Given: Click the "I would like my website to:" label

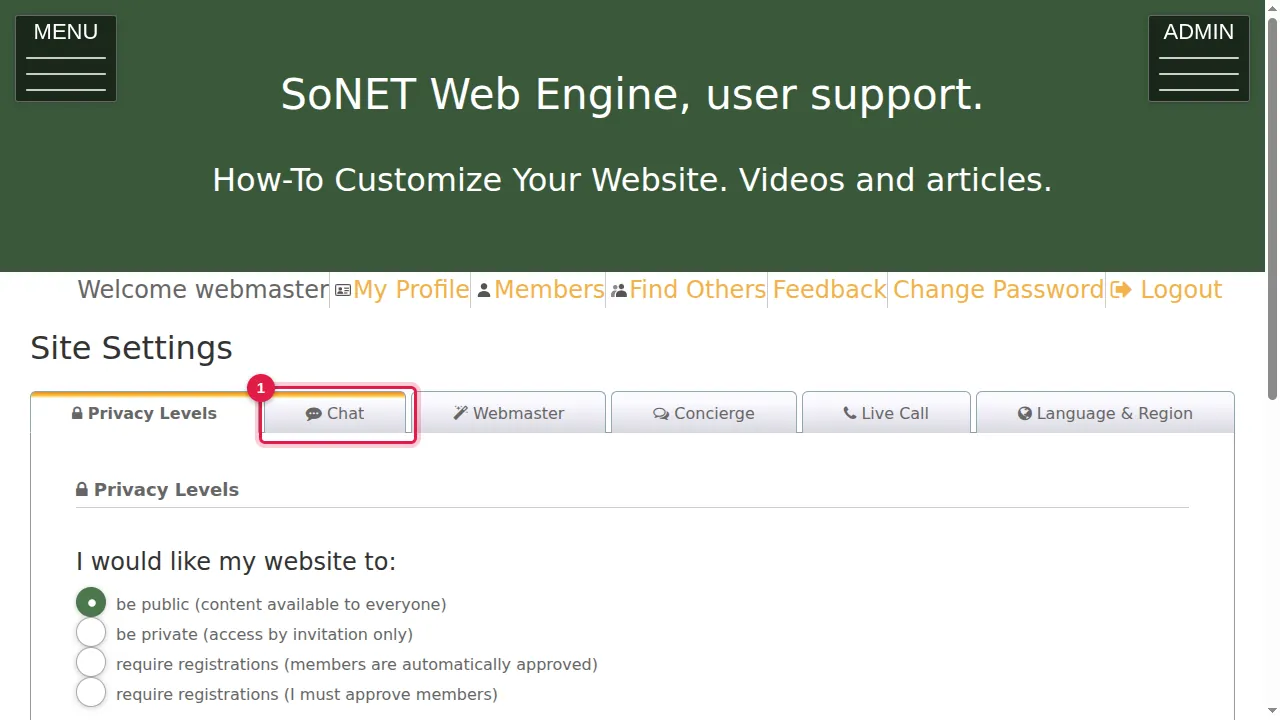Looking at the screenshot, I should point(236,562).
